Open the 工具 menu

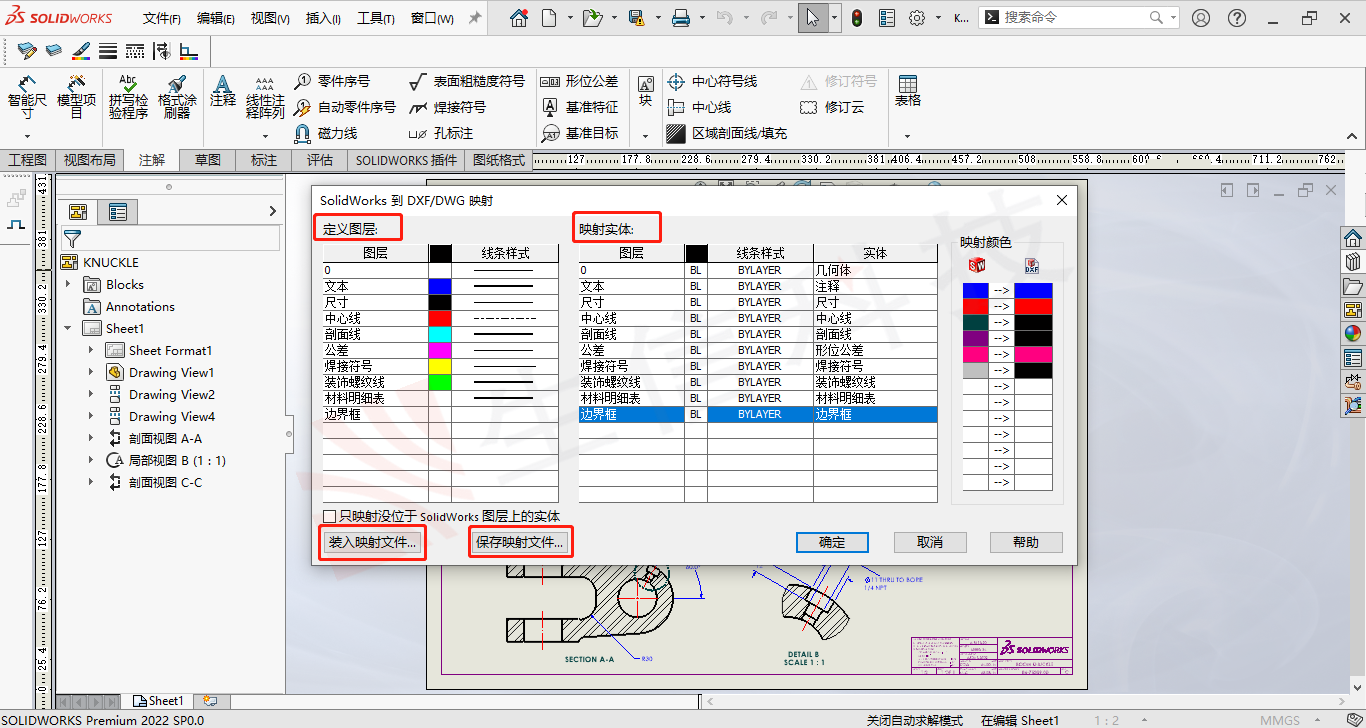(x=376, y=18)
